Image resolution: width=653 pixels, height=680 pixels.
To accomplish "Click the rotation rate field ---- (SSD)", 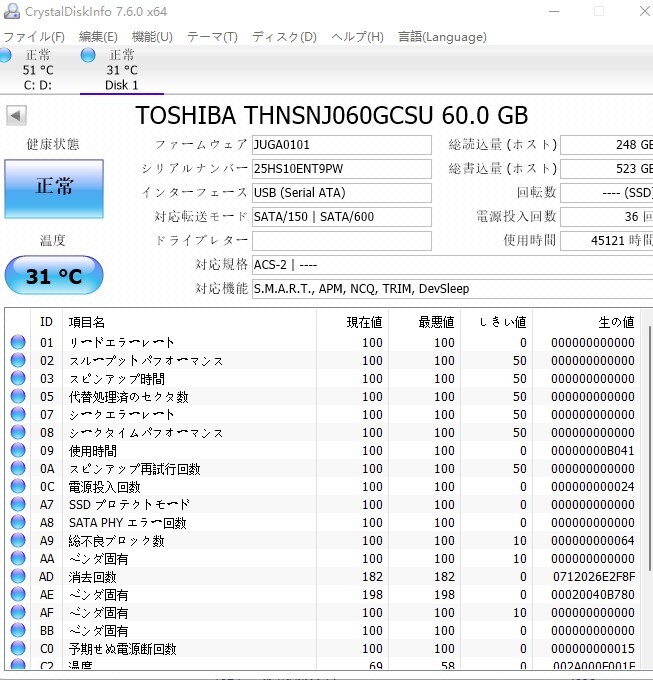I will pos(607,193).
